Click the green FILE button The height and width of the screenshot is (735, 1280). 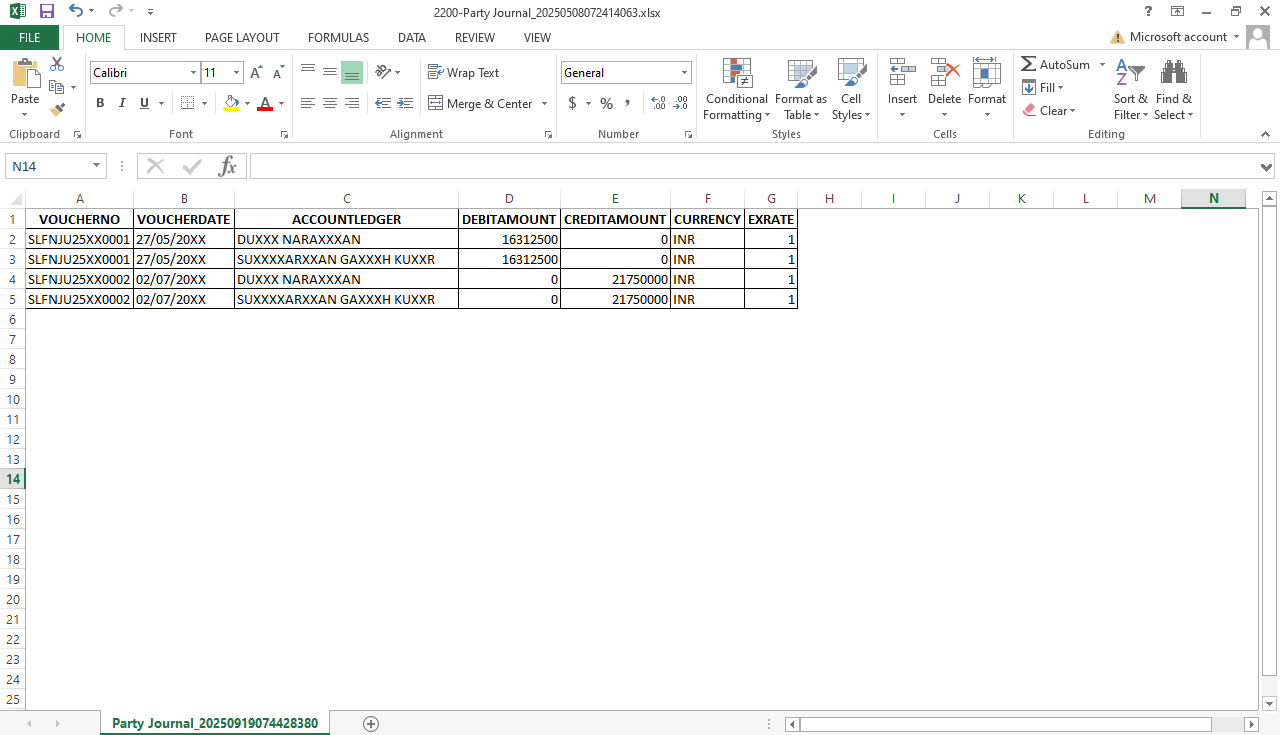30,38
